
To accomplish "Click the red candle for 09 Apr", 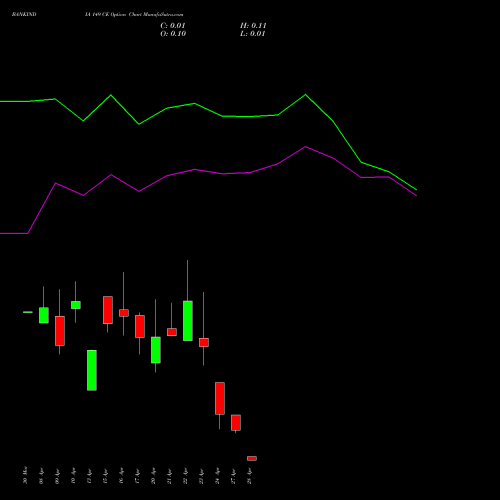I will (x=60, y=331).
